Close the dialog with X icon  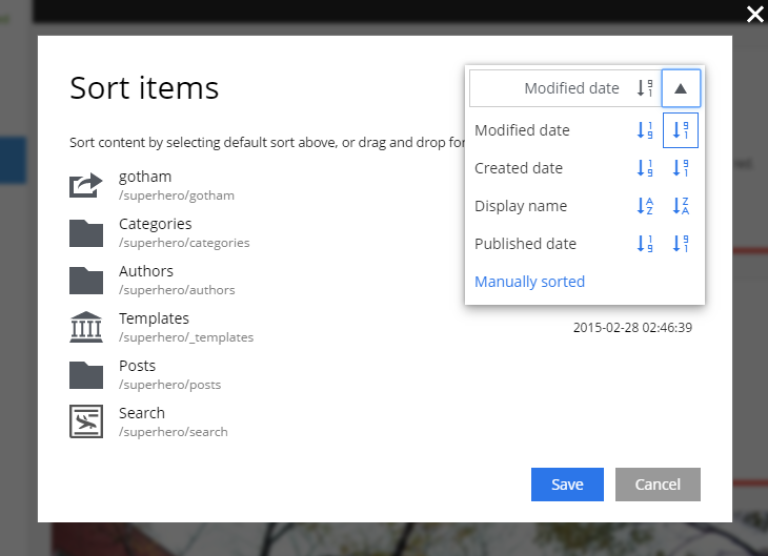coord(755,14)
